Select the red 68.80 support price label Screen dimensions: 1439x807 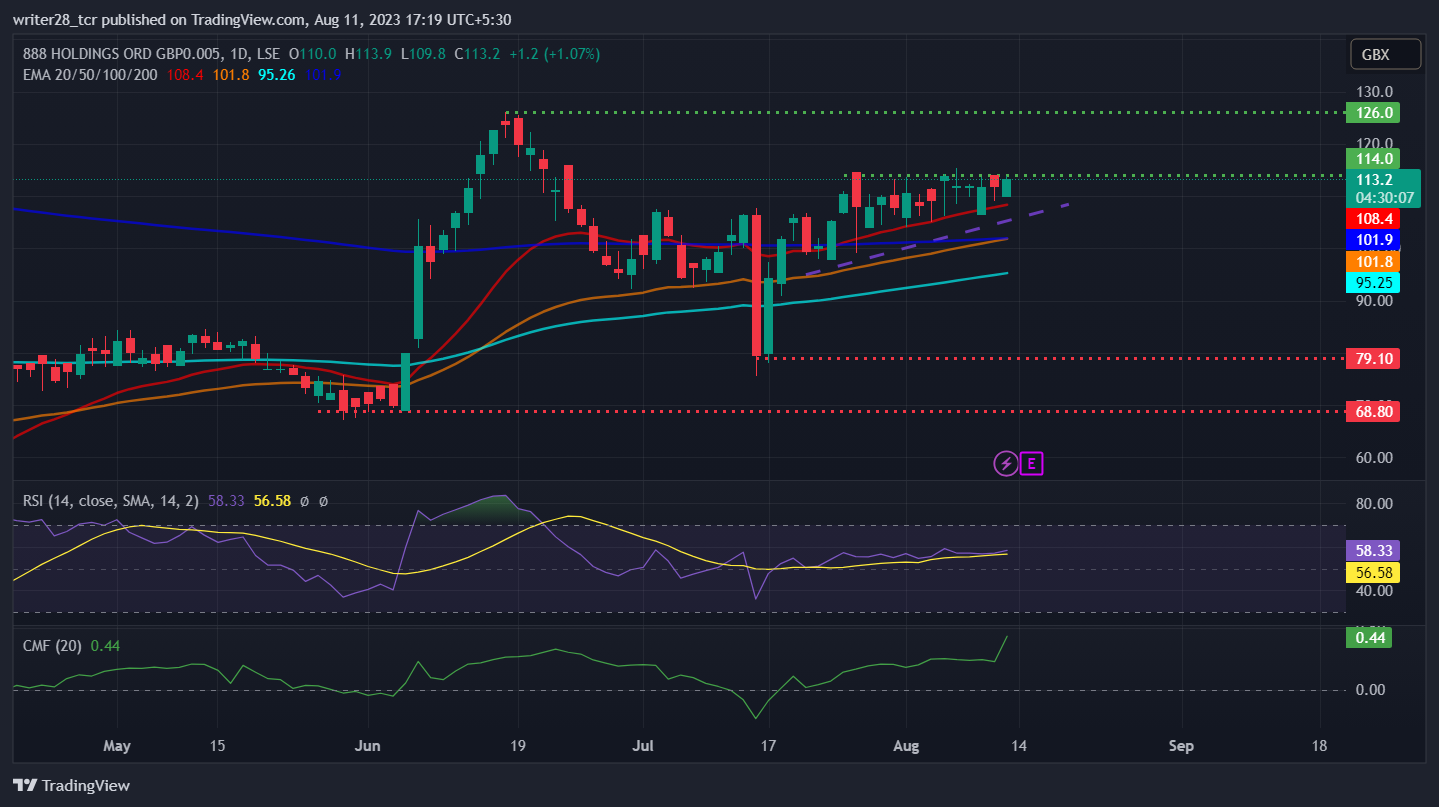pyautogui.click(x=1372, y=411)
